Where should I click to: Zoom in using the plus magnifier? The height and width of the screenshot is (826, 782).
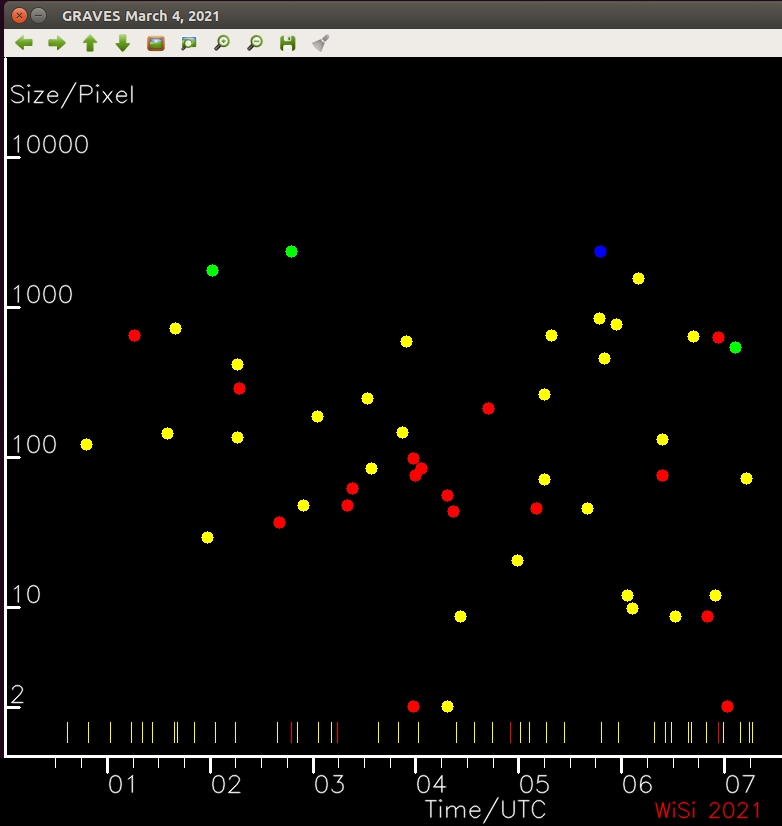click(222, 43)
